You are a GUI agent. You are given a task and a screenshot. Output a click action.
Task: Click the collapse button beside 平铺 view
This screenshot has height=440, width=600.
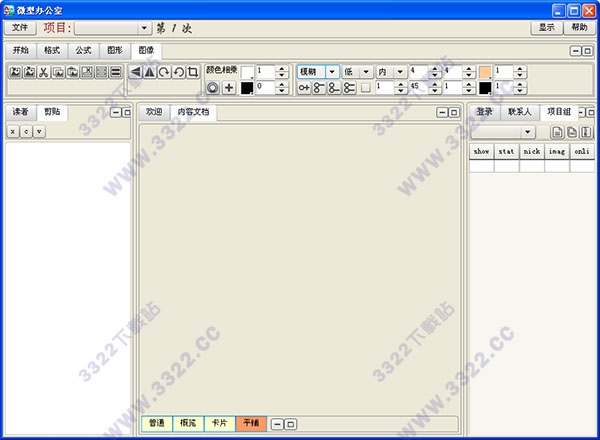pos(277,424)
